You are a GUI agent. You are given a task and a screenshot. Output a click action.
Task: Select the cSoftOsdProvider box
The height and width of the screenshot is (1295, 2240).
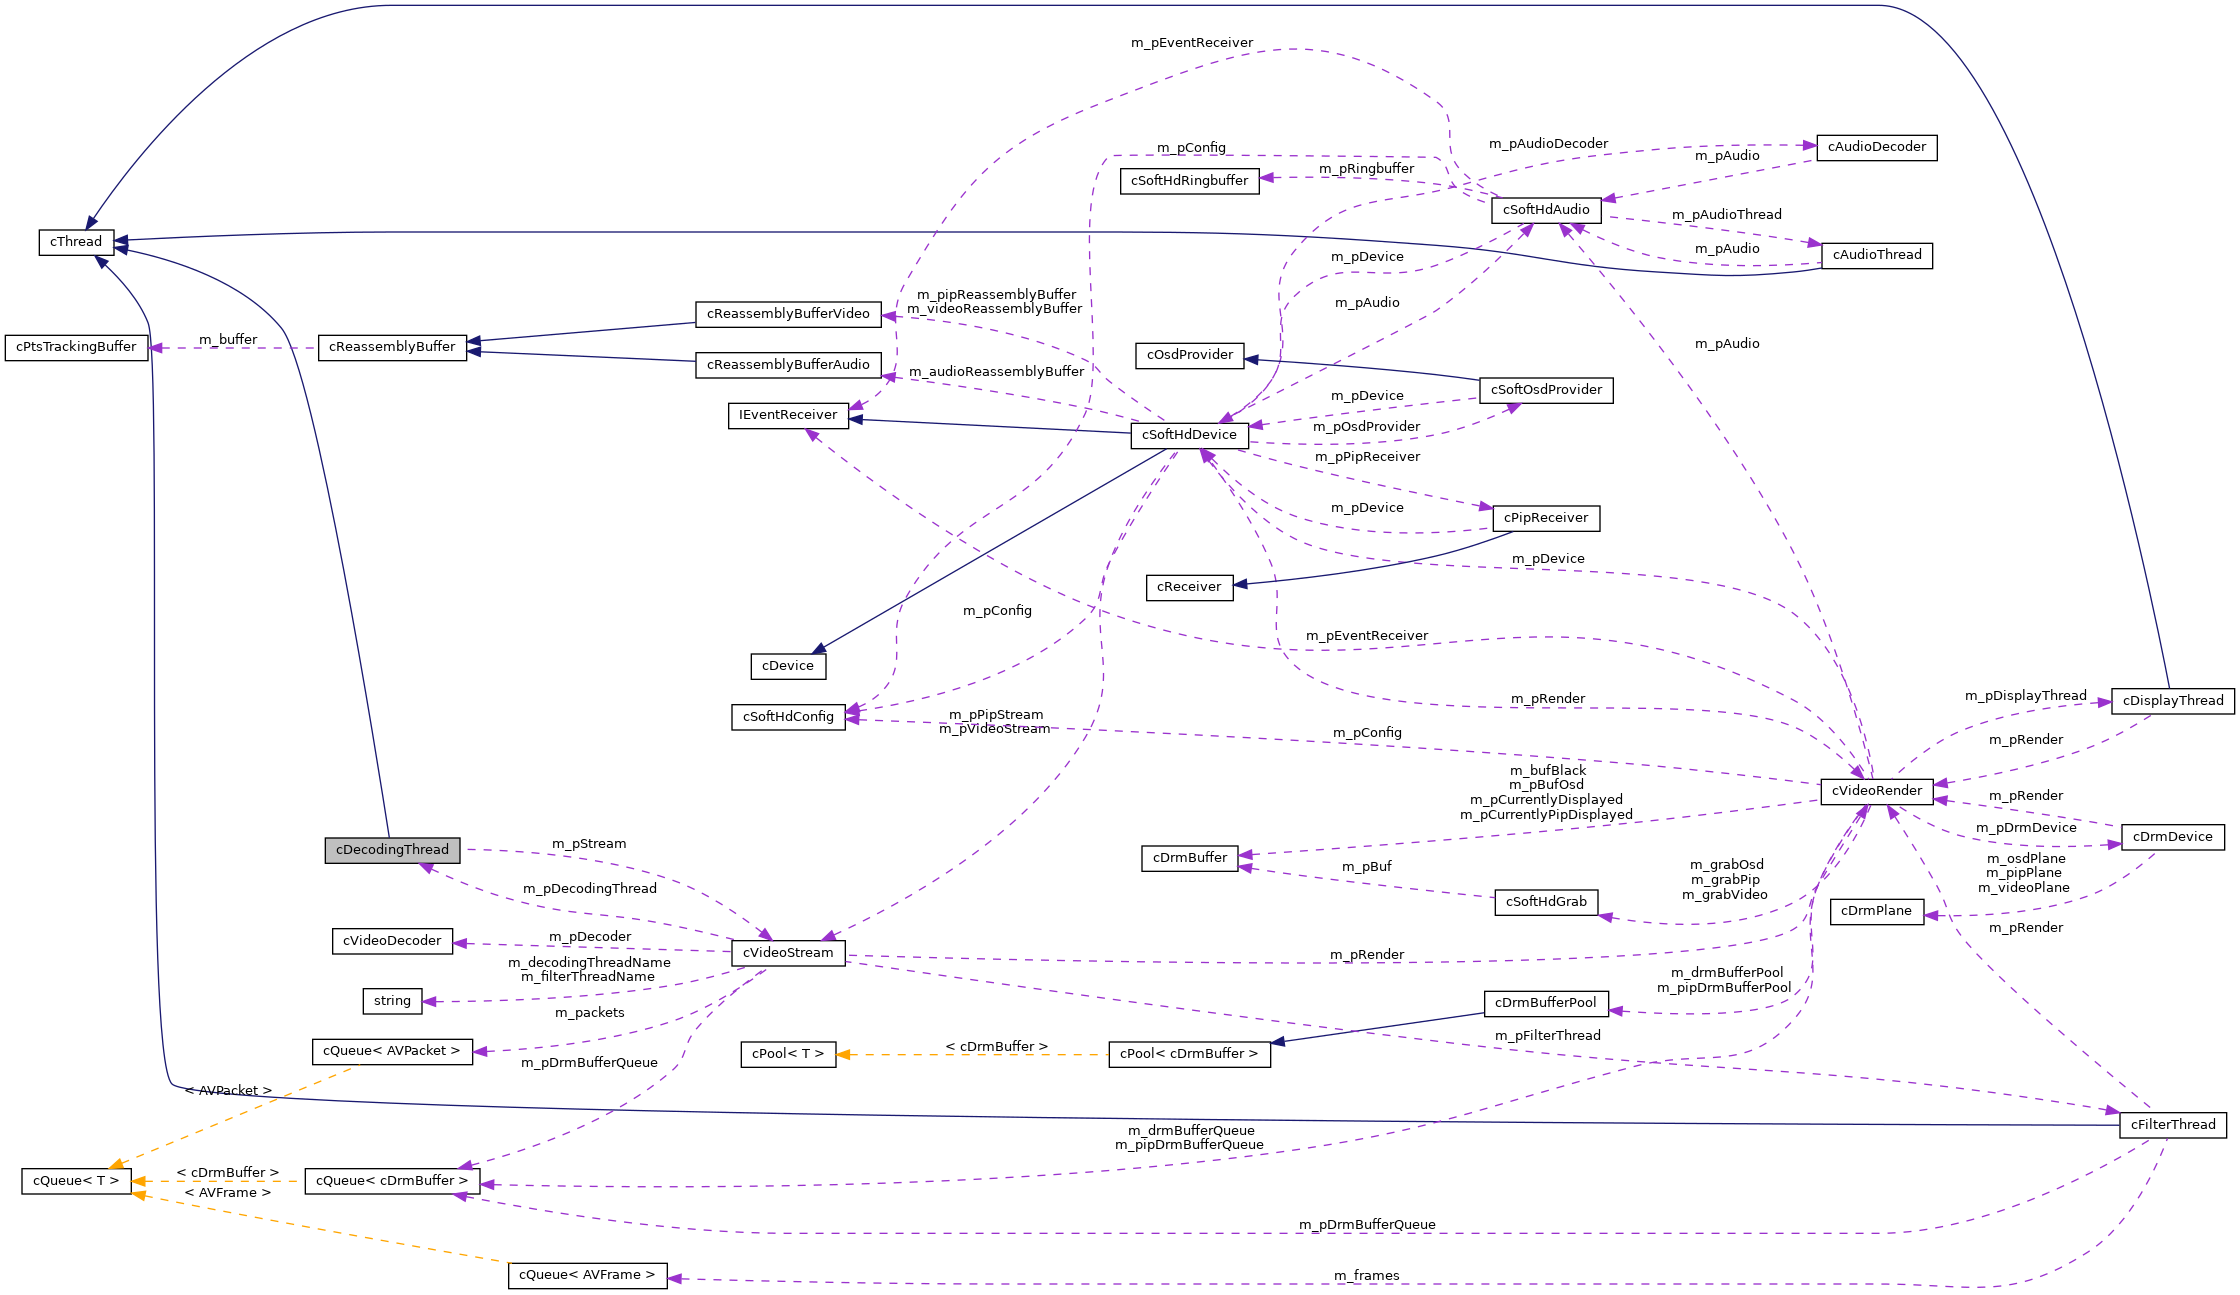click(x=1546, y=390)
